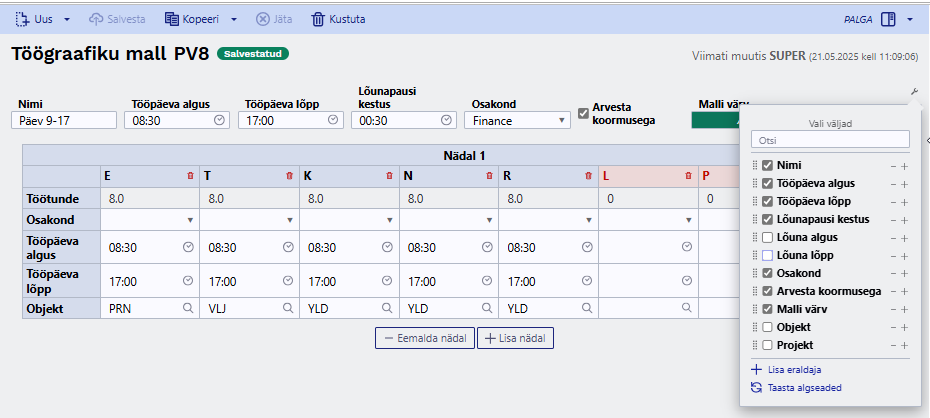Click the green Malli värv swatch

tap(715, 120)
